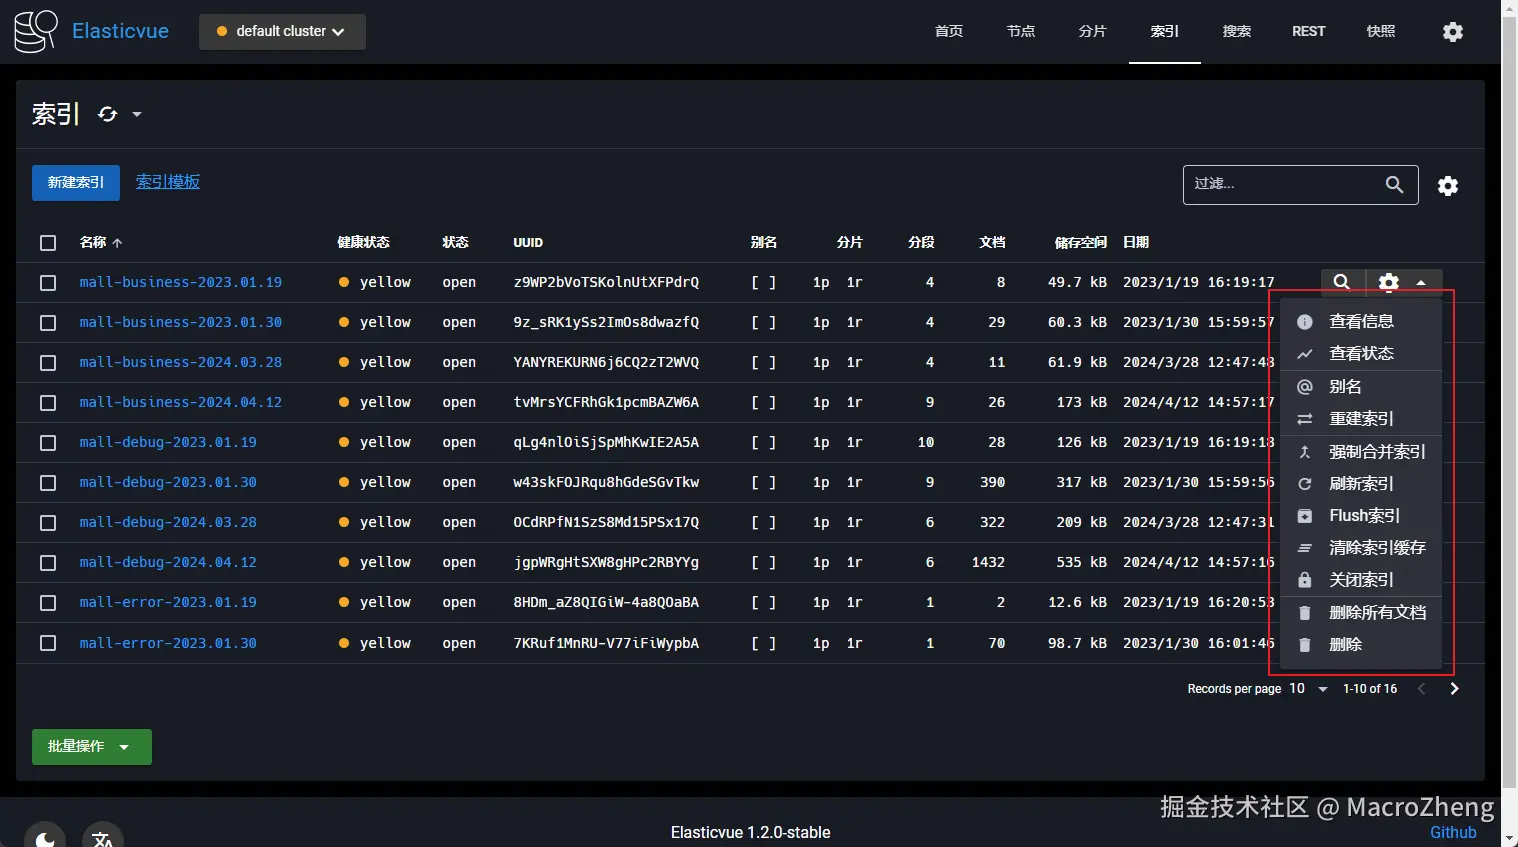
Task: Switch to the 节点 tab
Action: coord(1021,32)
